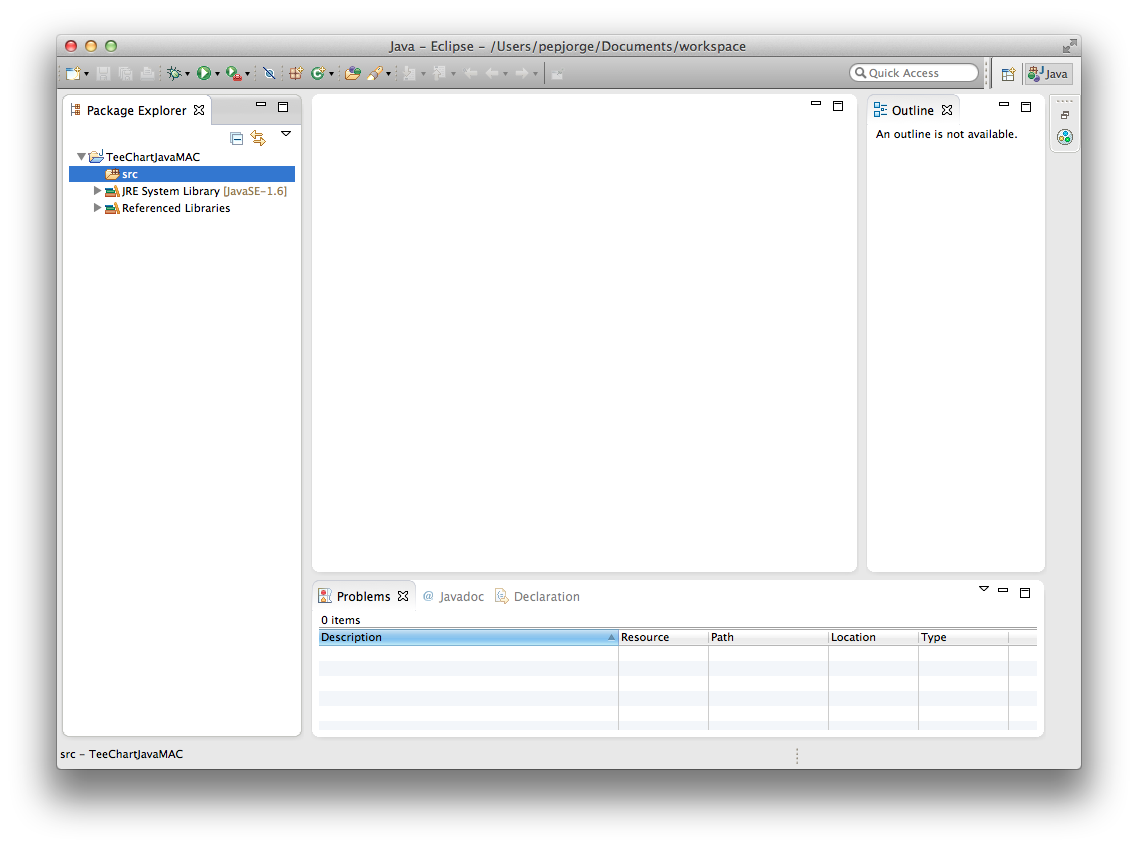Viewport: 1138px width, 848px height.
Task: Click the colored circles icon in right trim
Action: coord(1065,136)
